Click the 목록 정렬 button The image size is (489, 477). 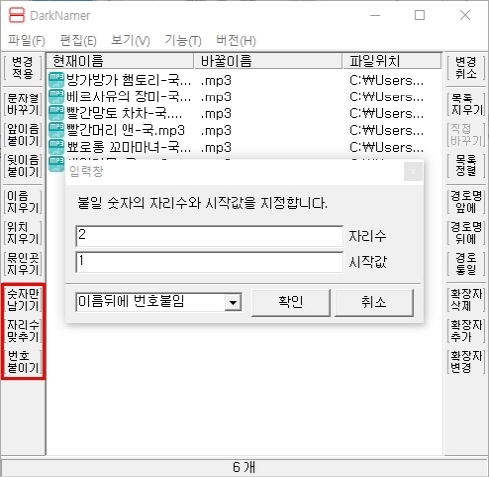(x=466, y=166)
